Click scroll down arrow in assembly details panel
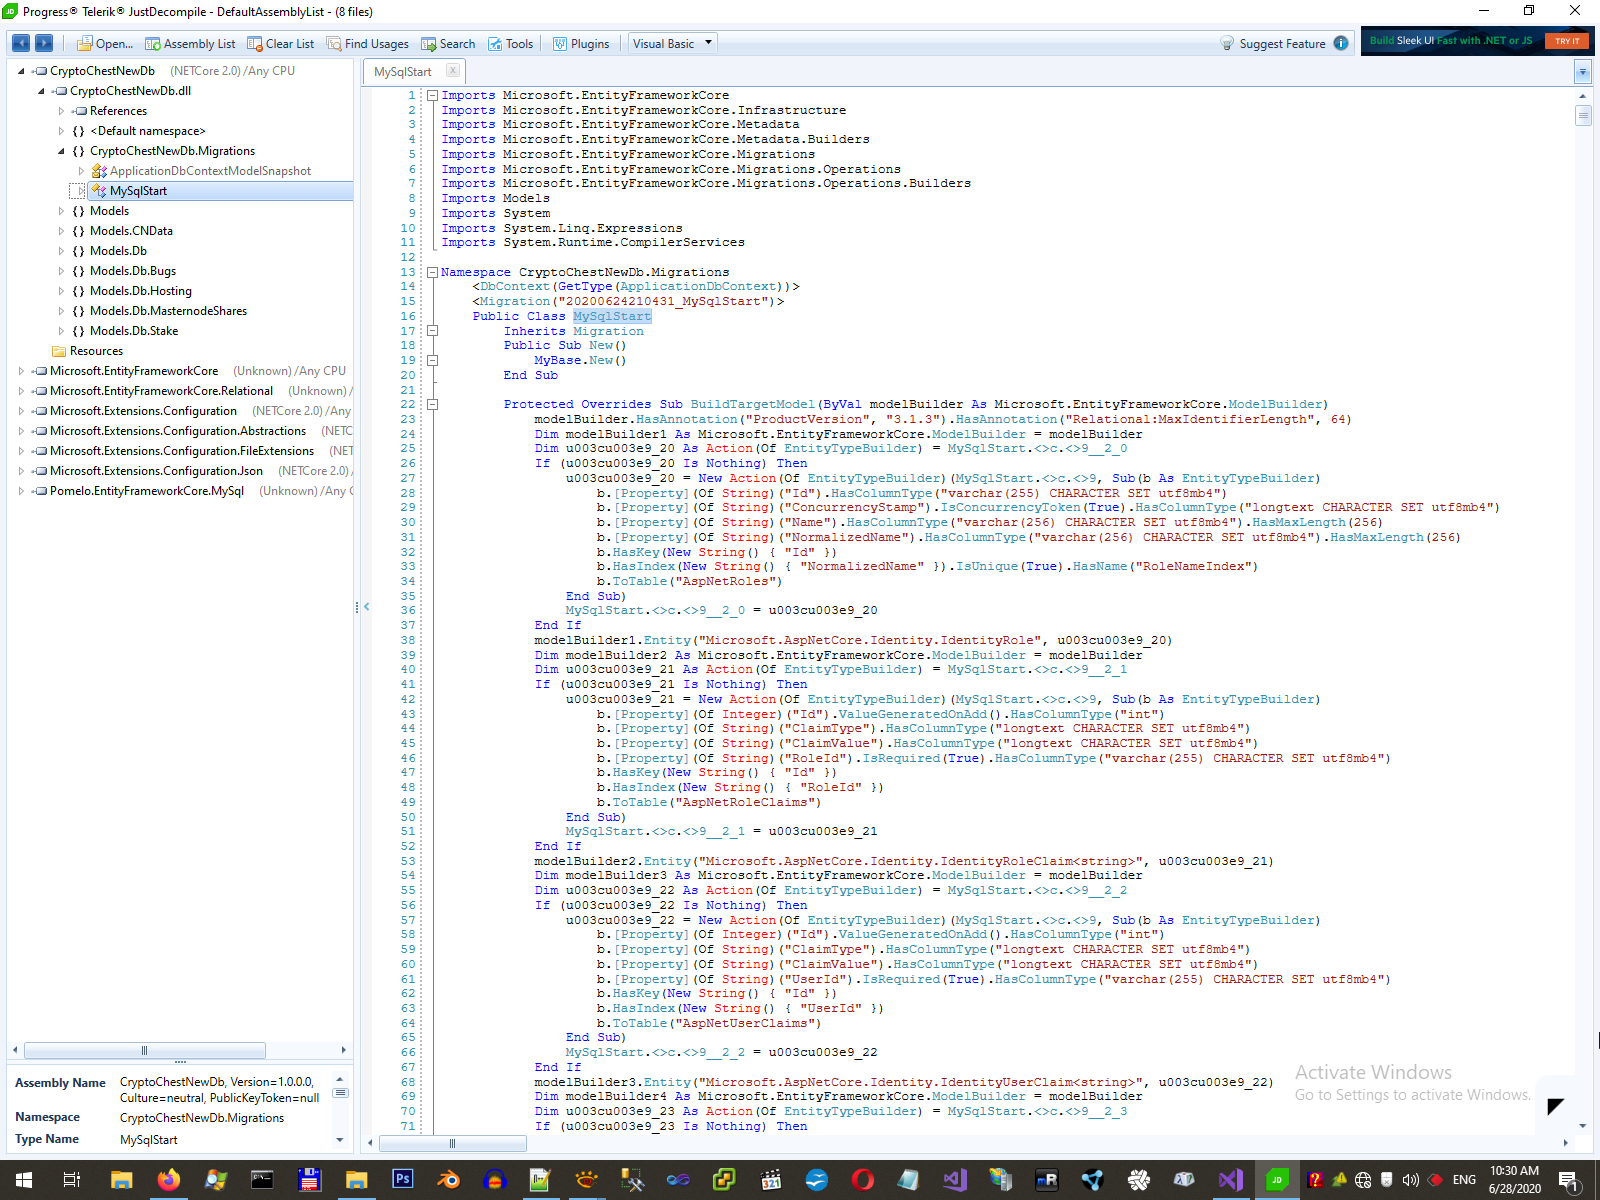Screen dimensions: 1600x1200 340,1140
